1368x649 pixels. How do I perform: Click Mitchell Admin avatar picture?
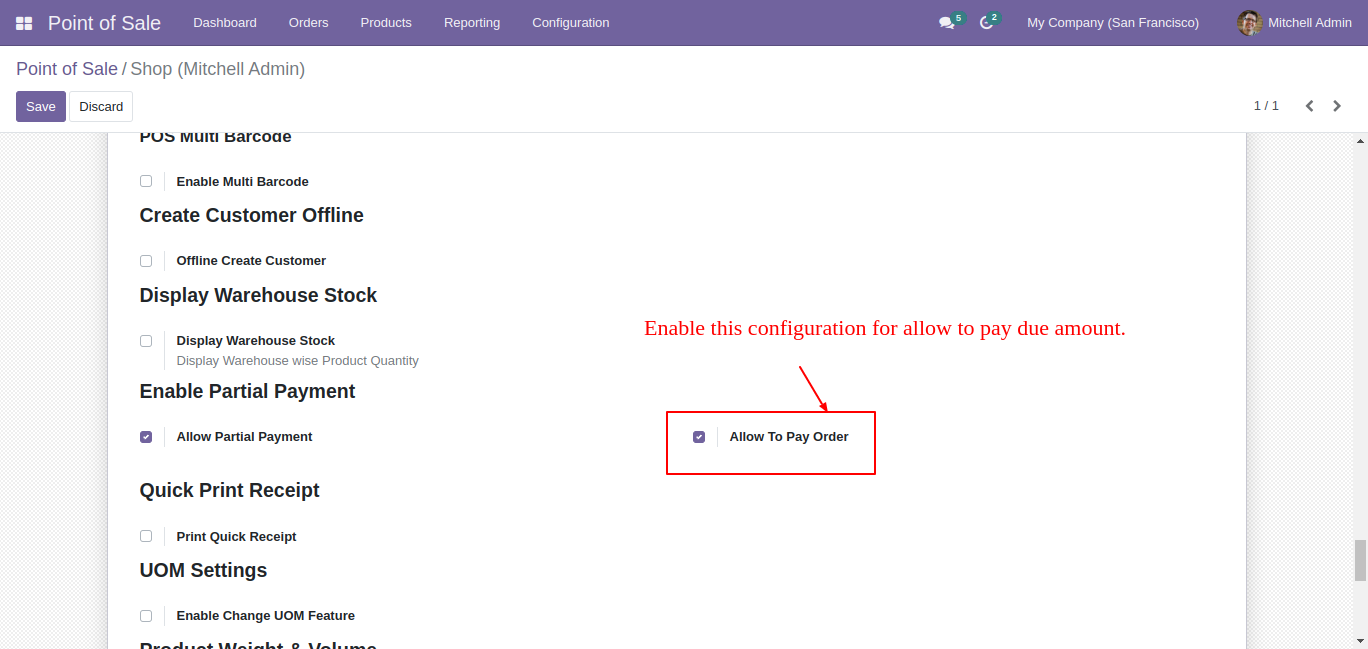(1249, 23)
